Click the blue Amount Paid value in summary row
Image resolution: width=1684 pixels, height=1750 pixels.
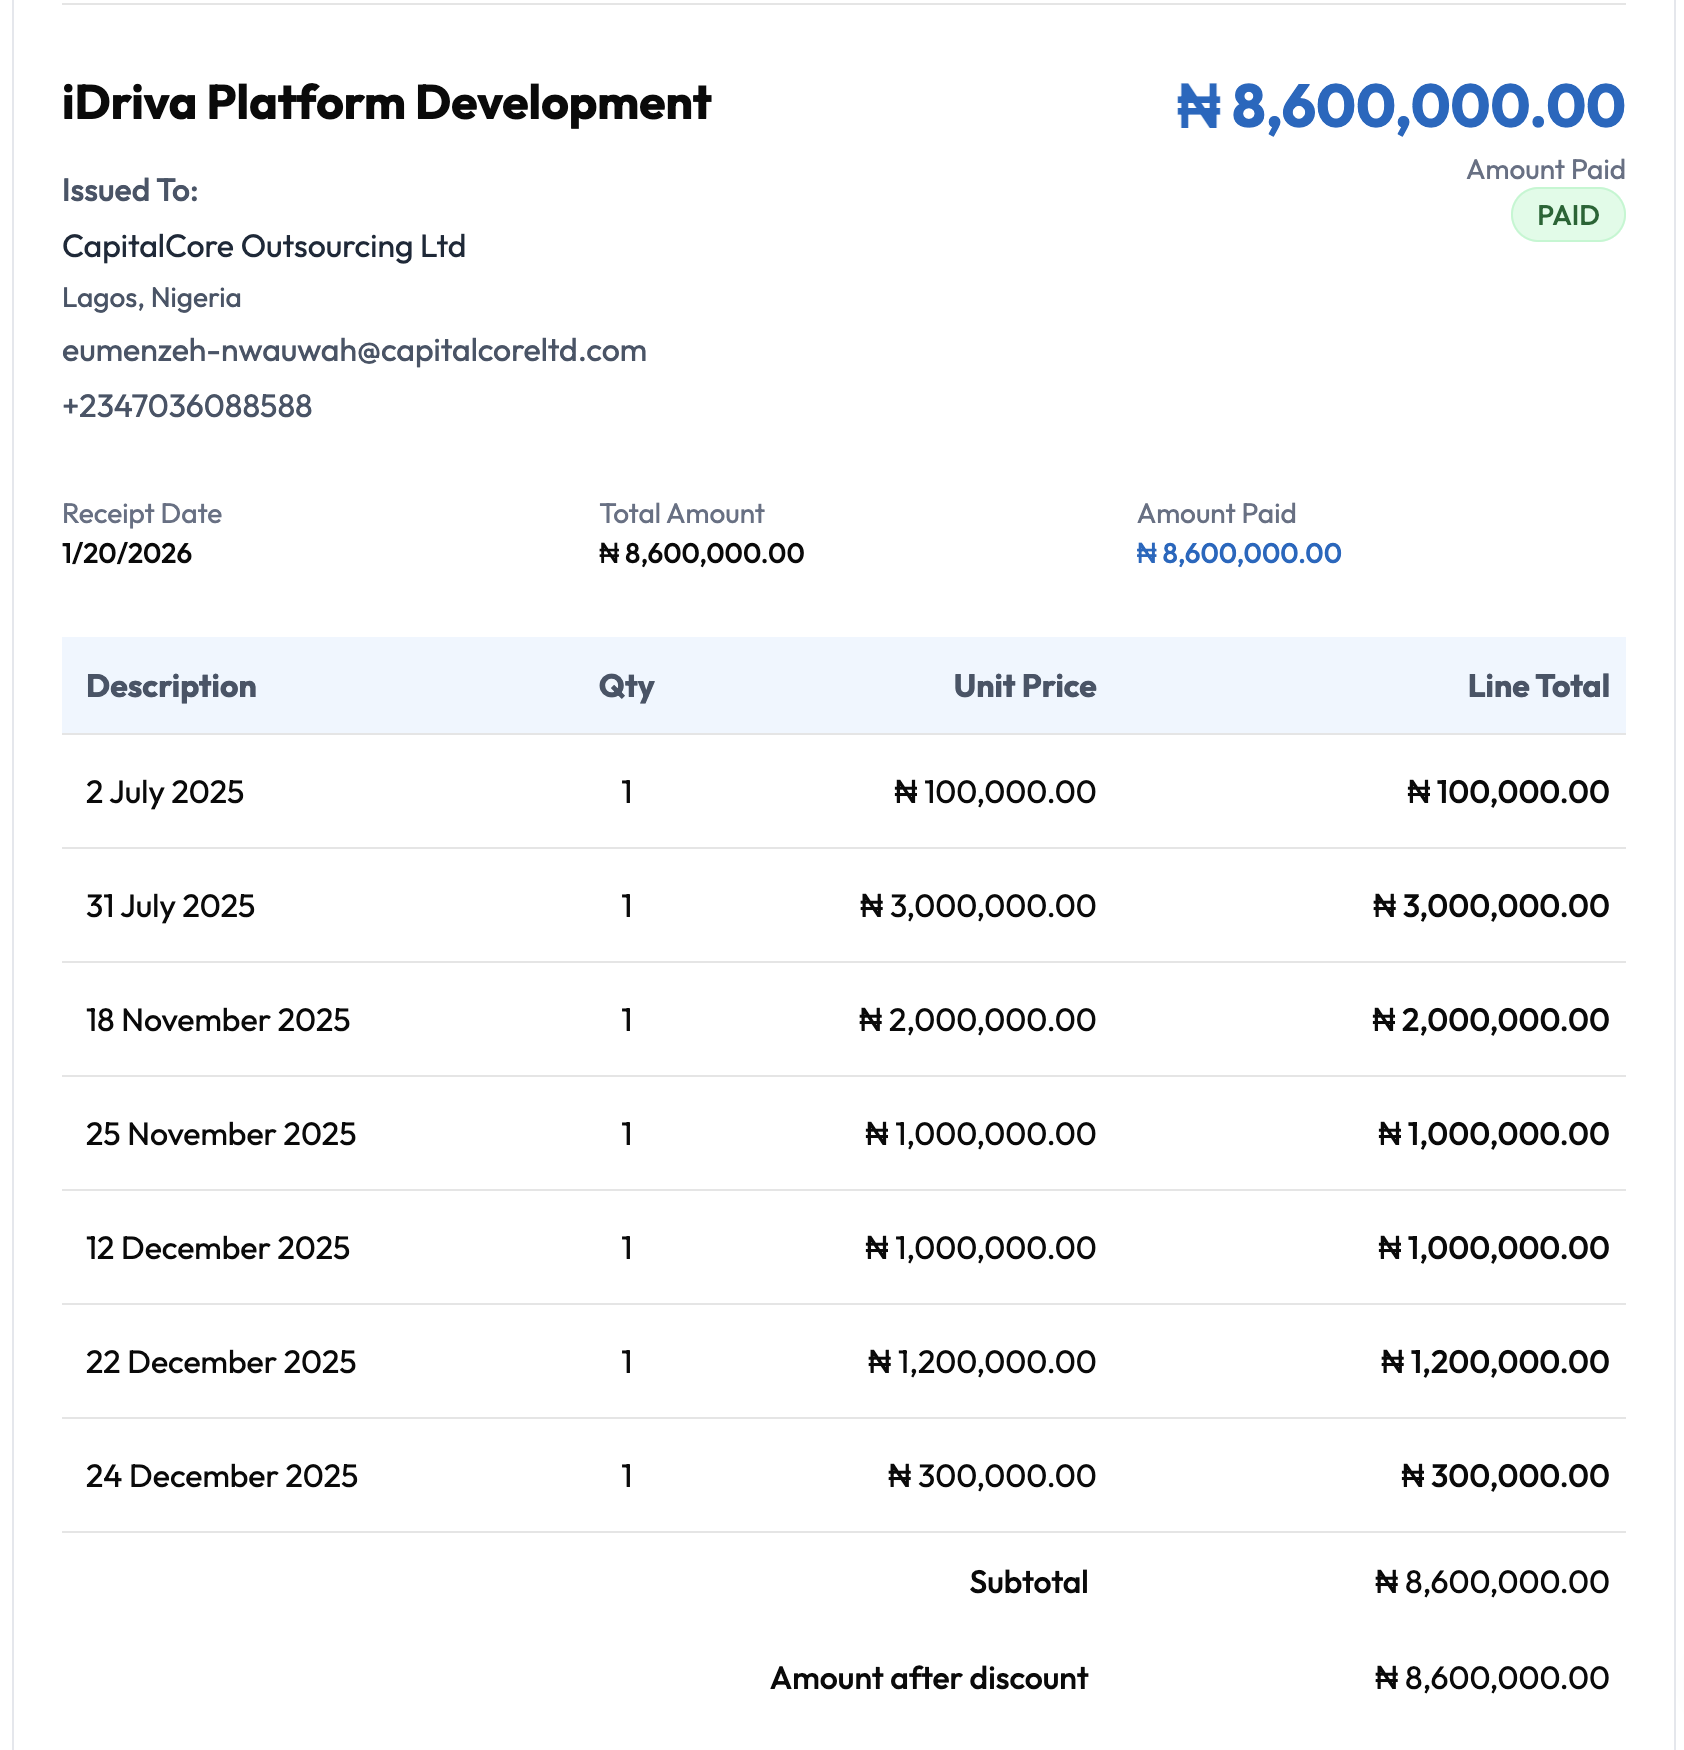1239,554
